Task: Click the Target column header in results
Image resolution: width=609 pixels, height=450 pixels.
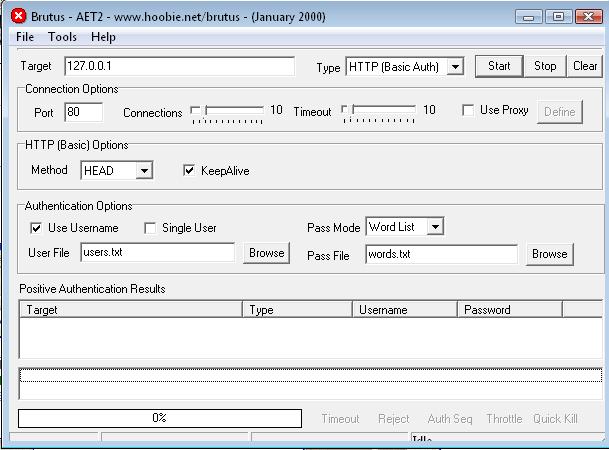Action: click(131, 309)
